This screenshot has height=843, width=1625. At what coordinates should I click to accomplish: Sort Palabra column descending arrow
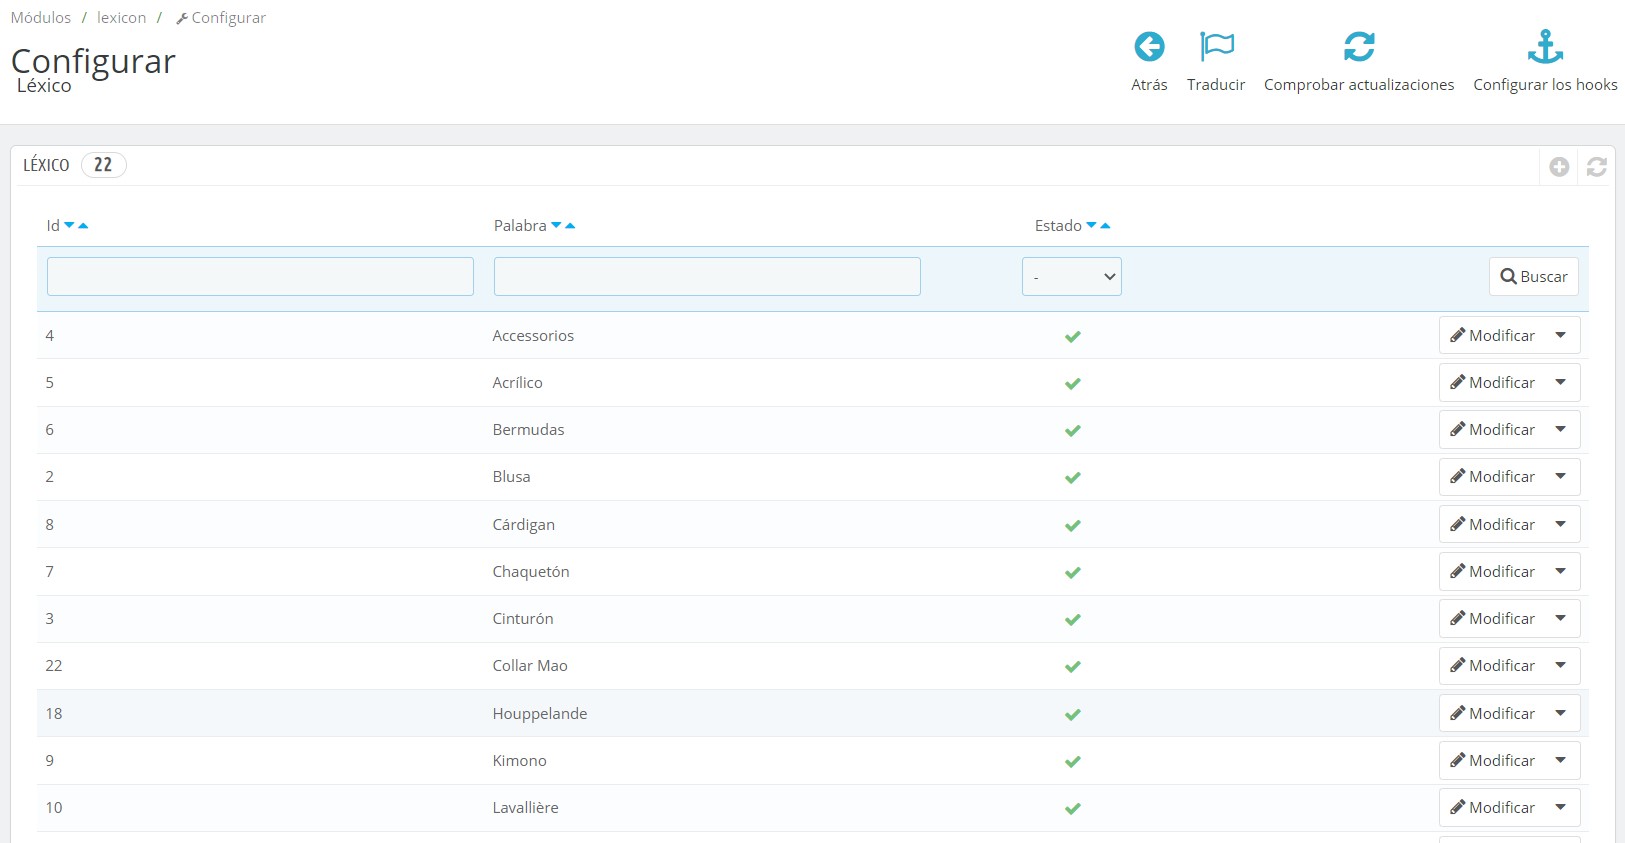[x=557, y=226]
